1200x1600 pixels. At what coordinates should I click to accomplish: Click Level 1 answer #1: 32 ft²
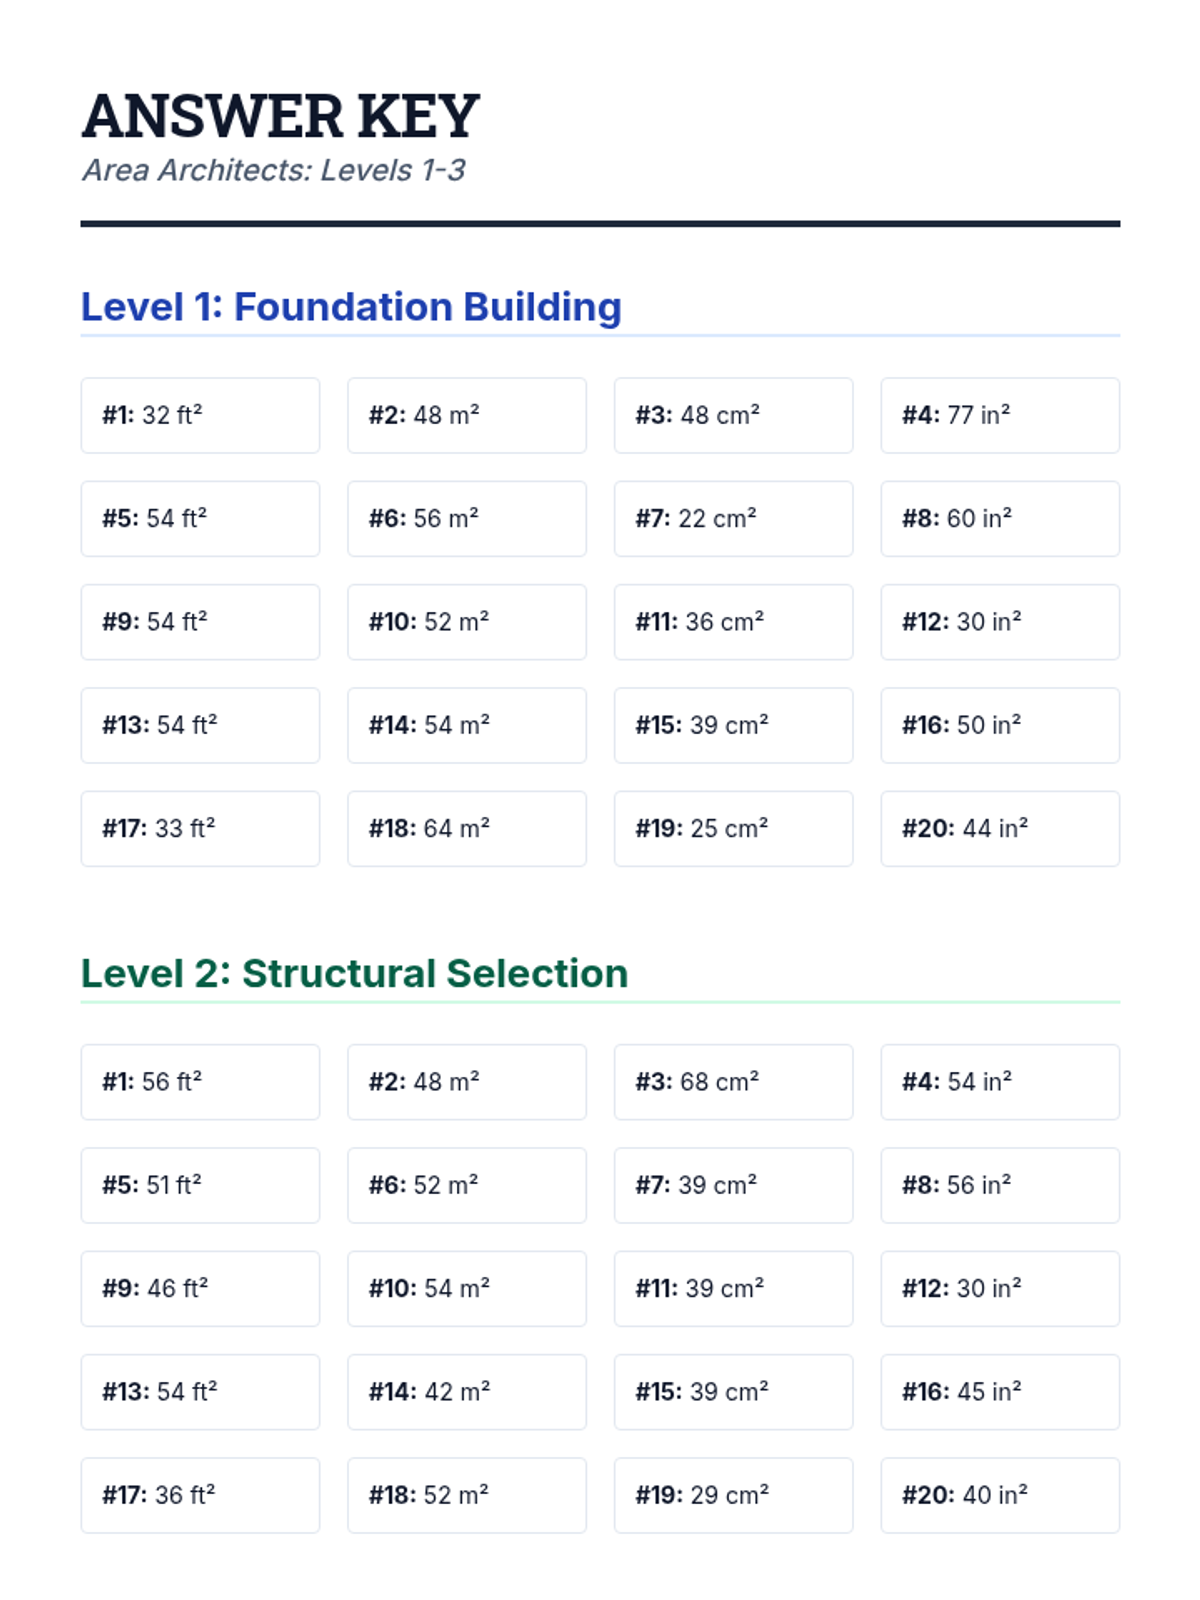point(200,415)
